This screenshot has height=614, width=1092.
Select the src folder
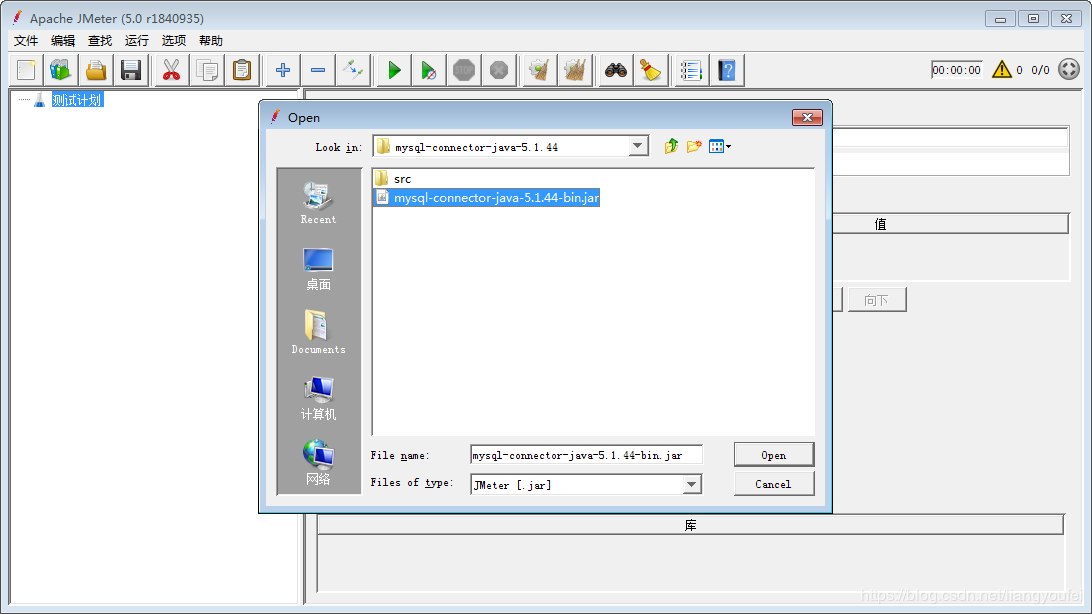(x=393, y=179)
